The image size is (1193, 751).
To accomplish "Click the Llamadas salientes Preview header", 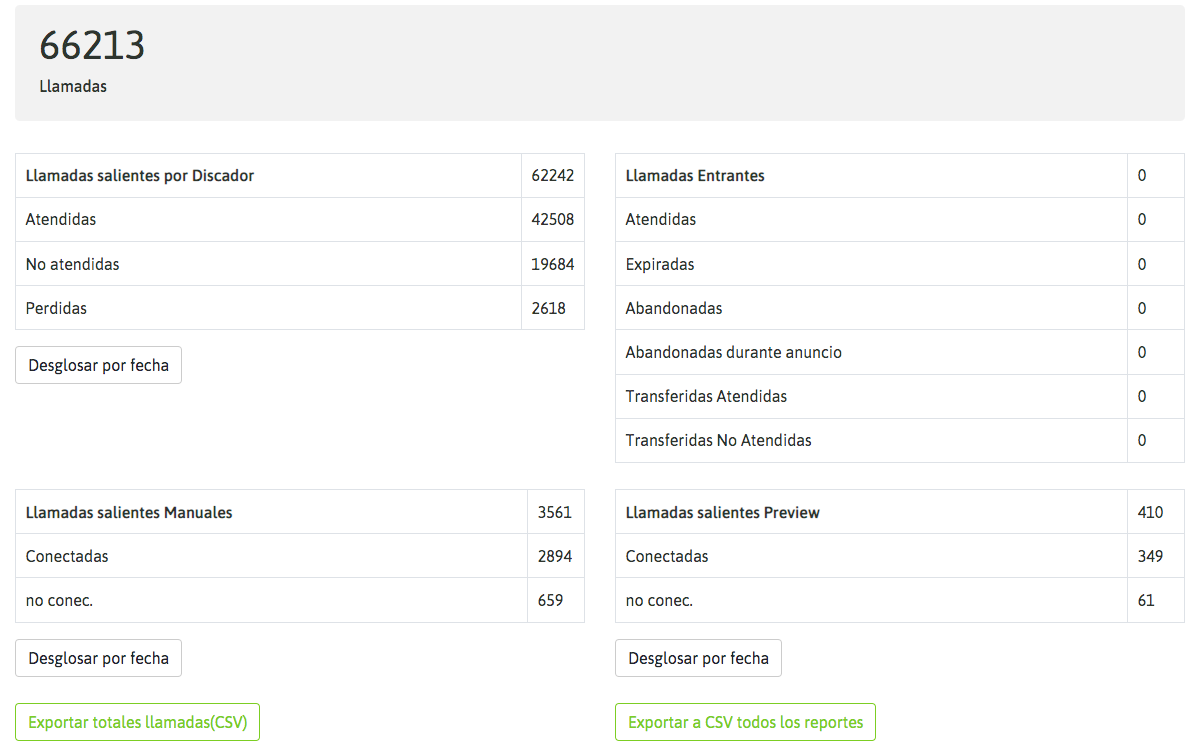I will (x=722, y=512).
